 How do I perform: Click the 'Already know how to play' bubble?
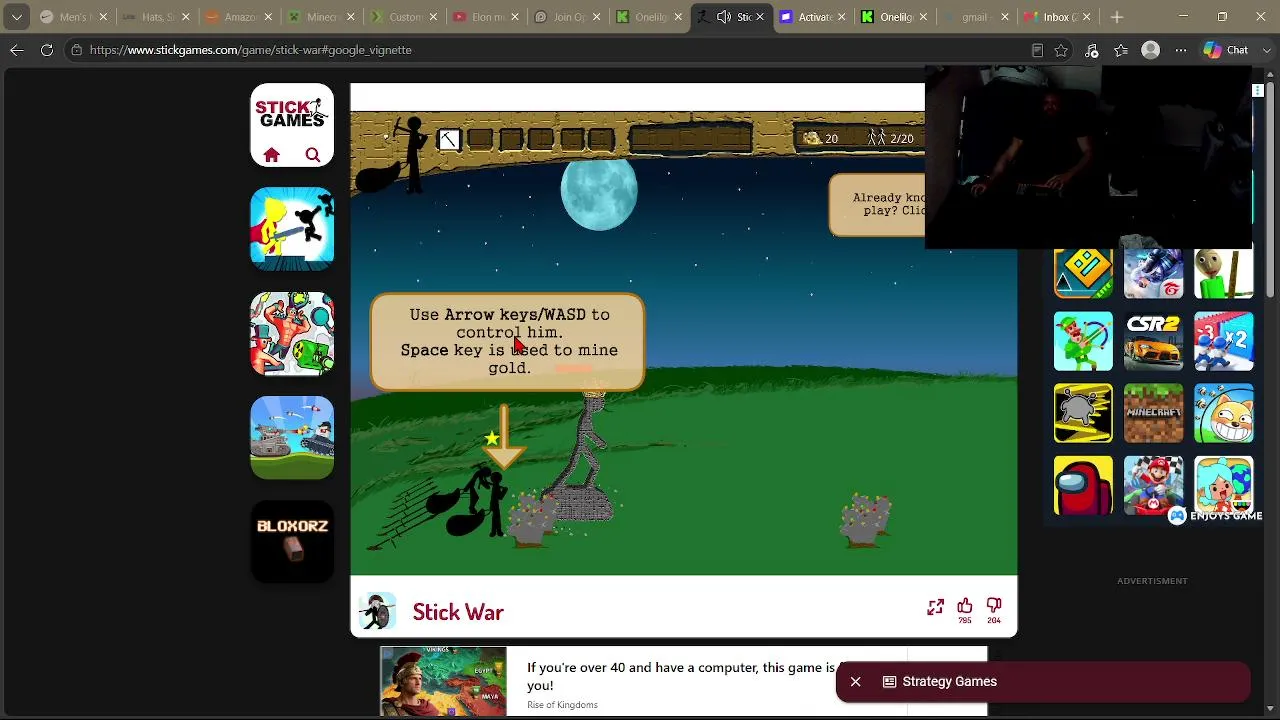click(878, 205)
